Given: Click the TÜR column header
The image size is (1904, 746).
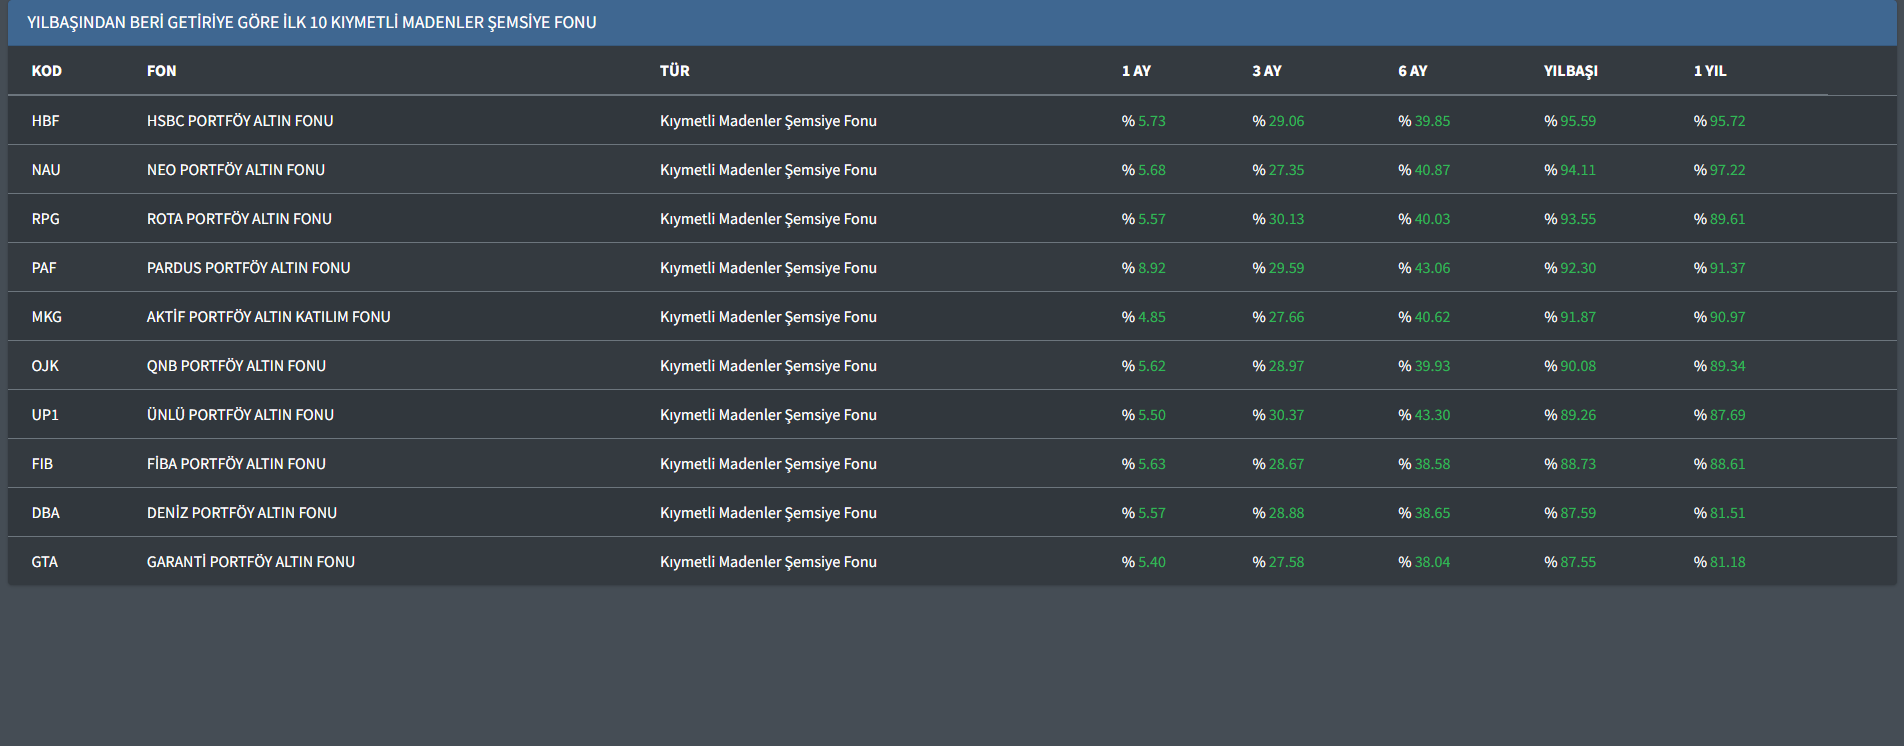Looking at the screenshot, I should coord(674,71).
